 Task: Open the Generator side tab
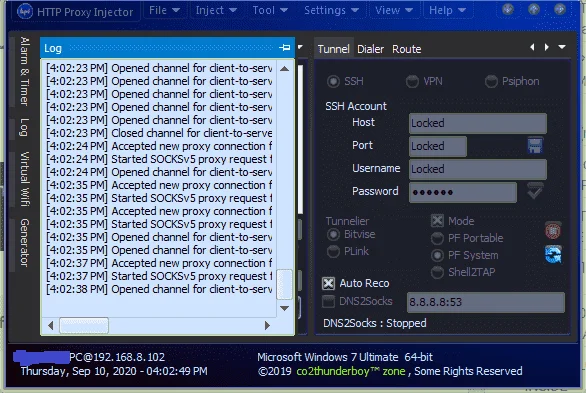[24, 242]
